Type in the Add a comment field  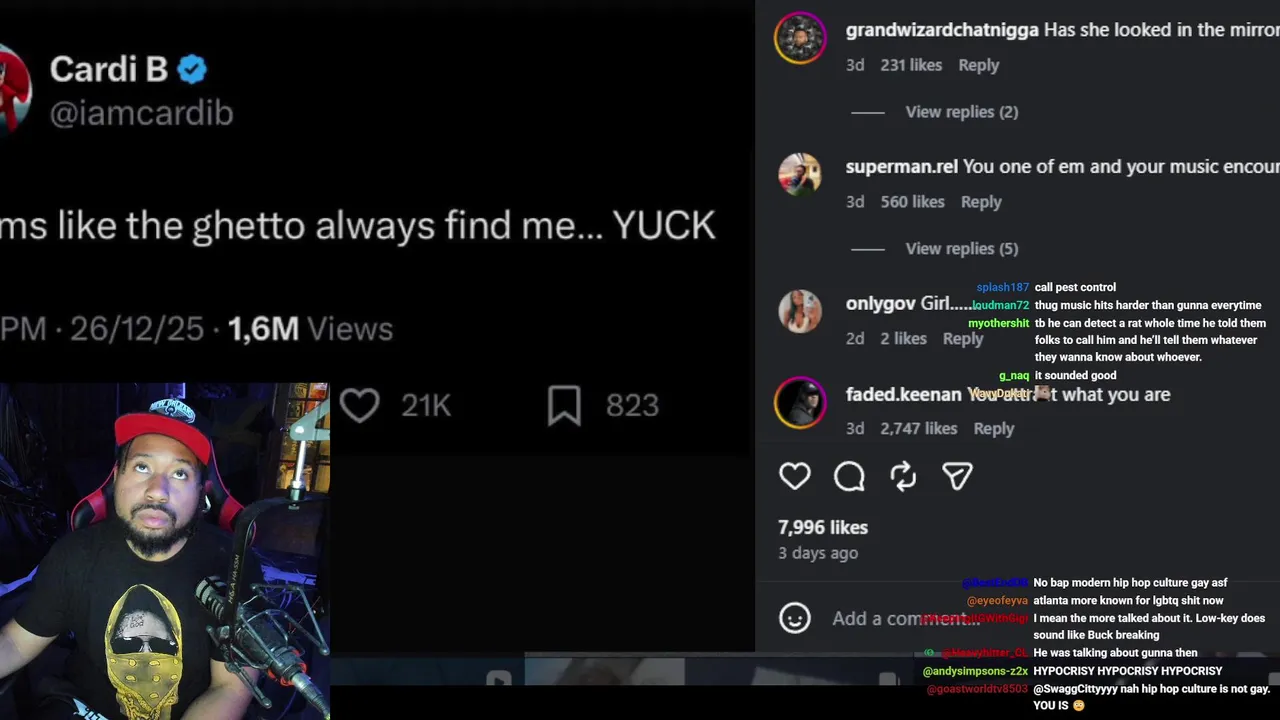coord(900,619)
